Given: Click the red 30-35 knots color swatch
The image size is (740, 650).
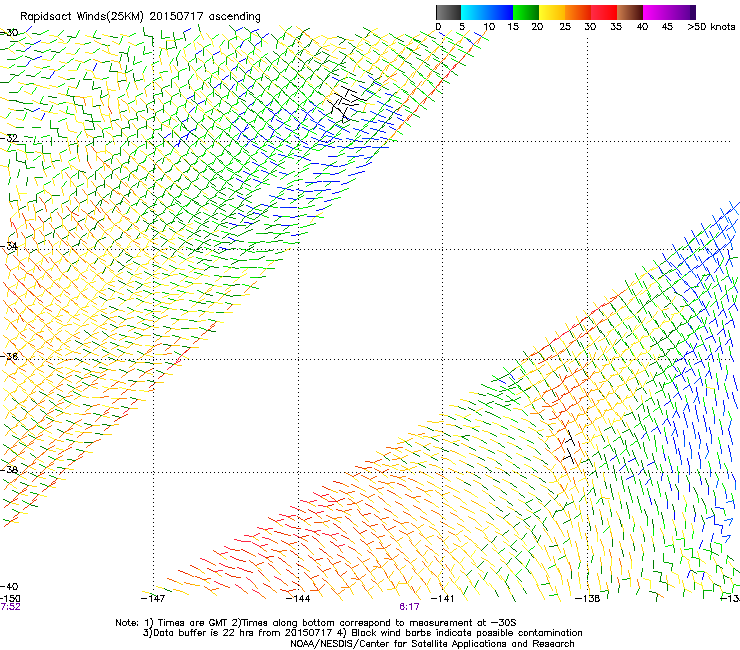Looking at the screenshot, I should point(604,12).
